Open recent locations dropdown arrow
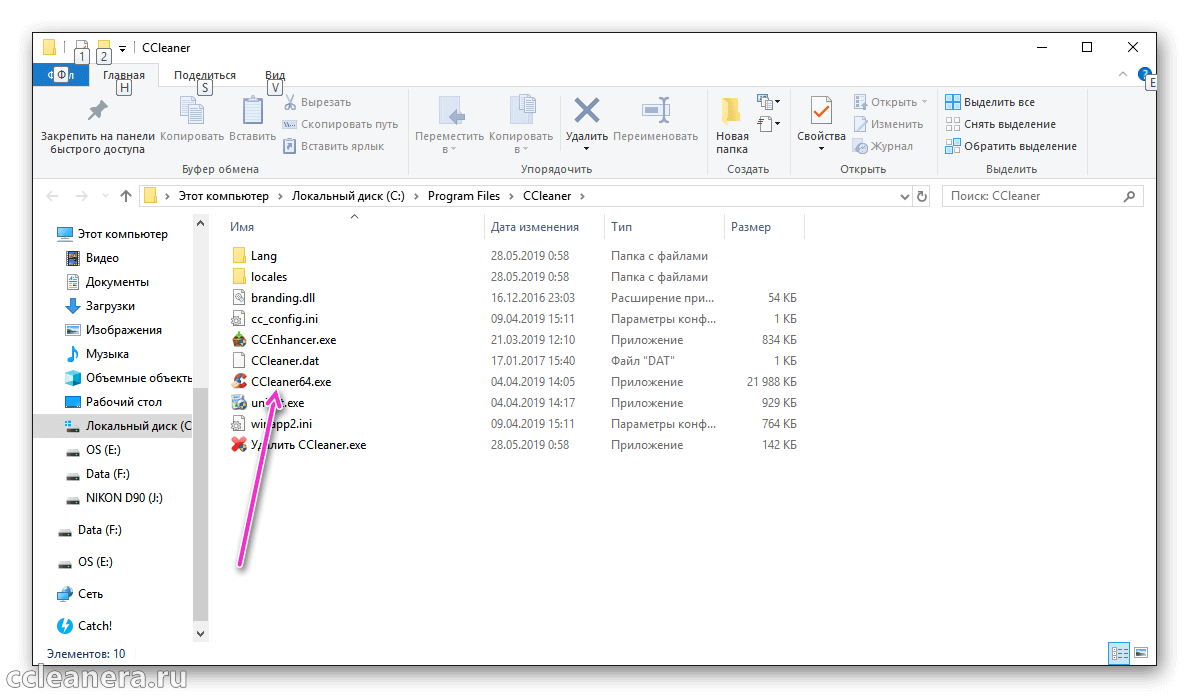The width and height of the screenshot is (1189, 698). tap(105, 197)
